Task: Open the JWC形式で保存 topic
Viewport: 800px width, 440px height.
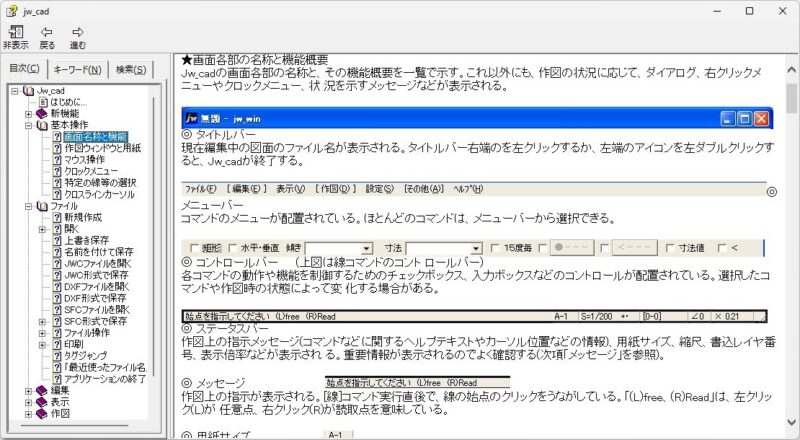Action: [96, 275]
